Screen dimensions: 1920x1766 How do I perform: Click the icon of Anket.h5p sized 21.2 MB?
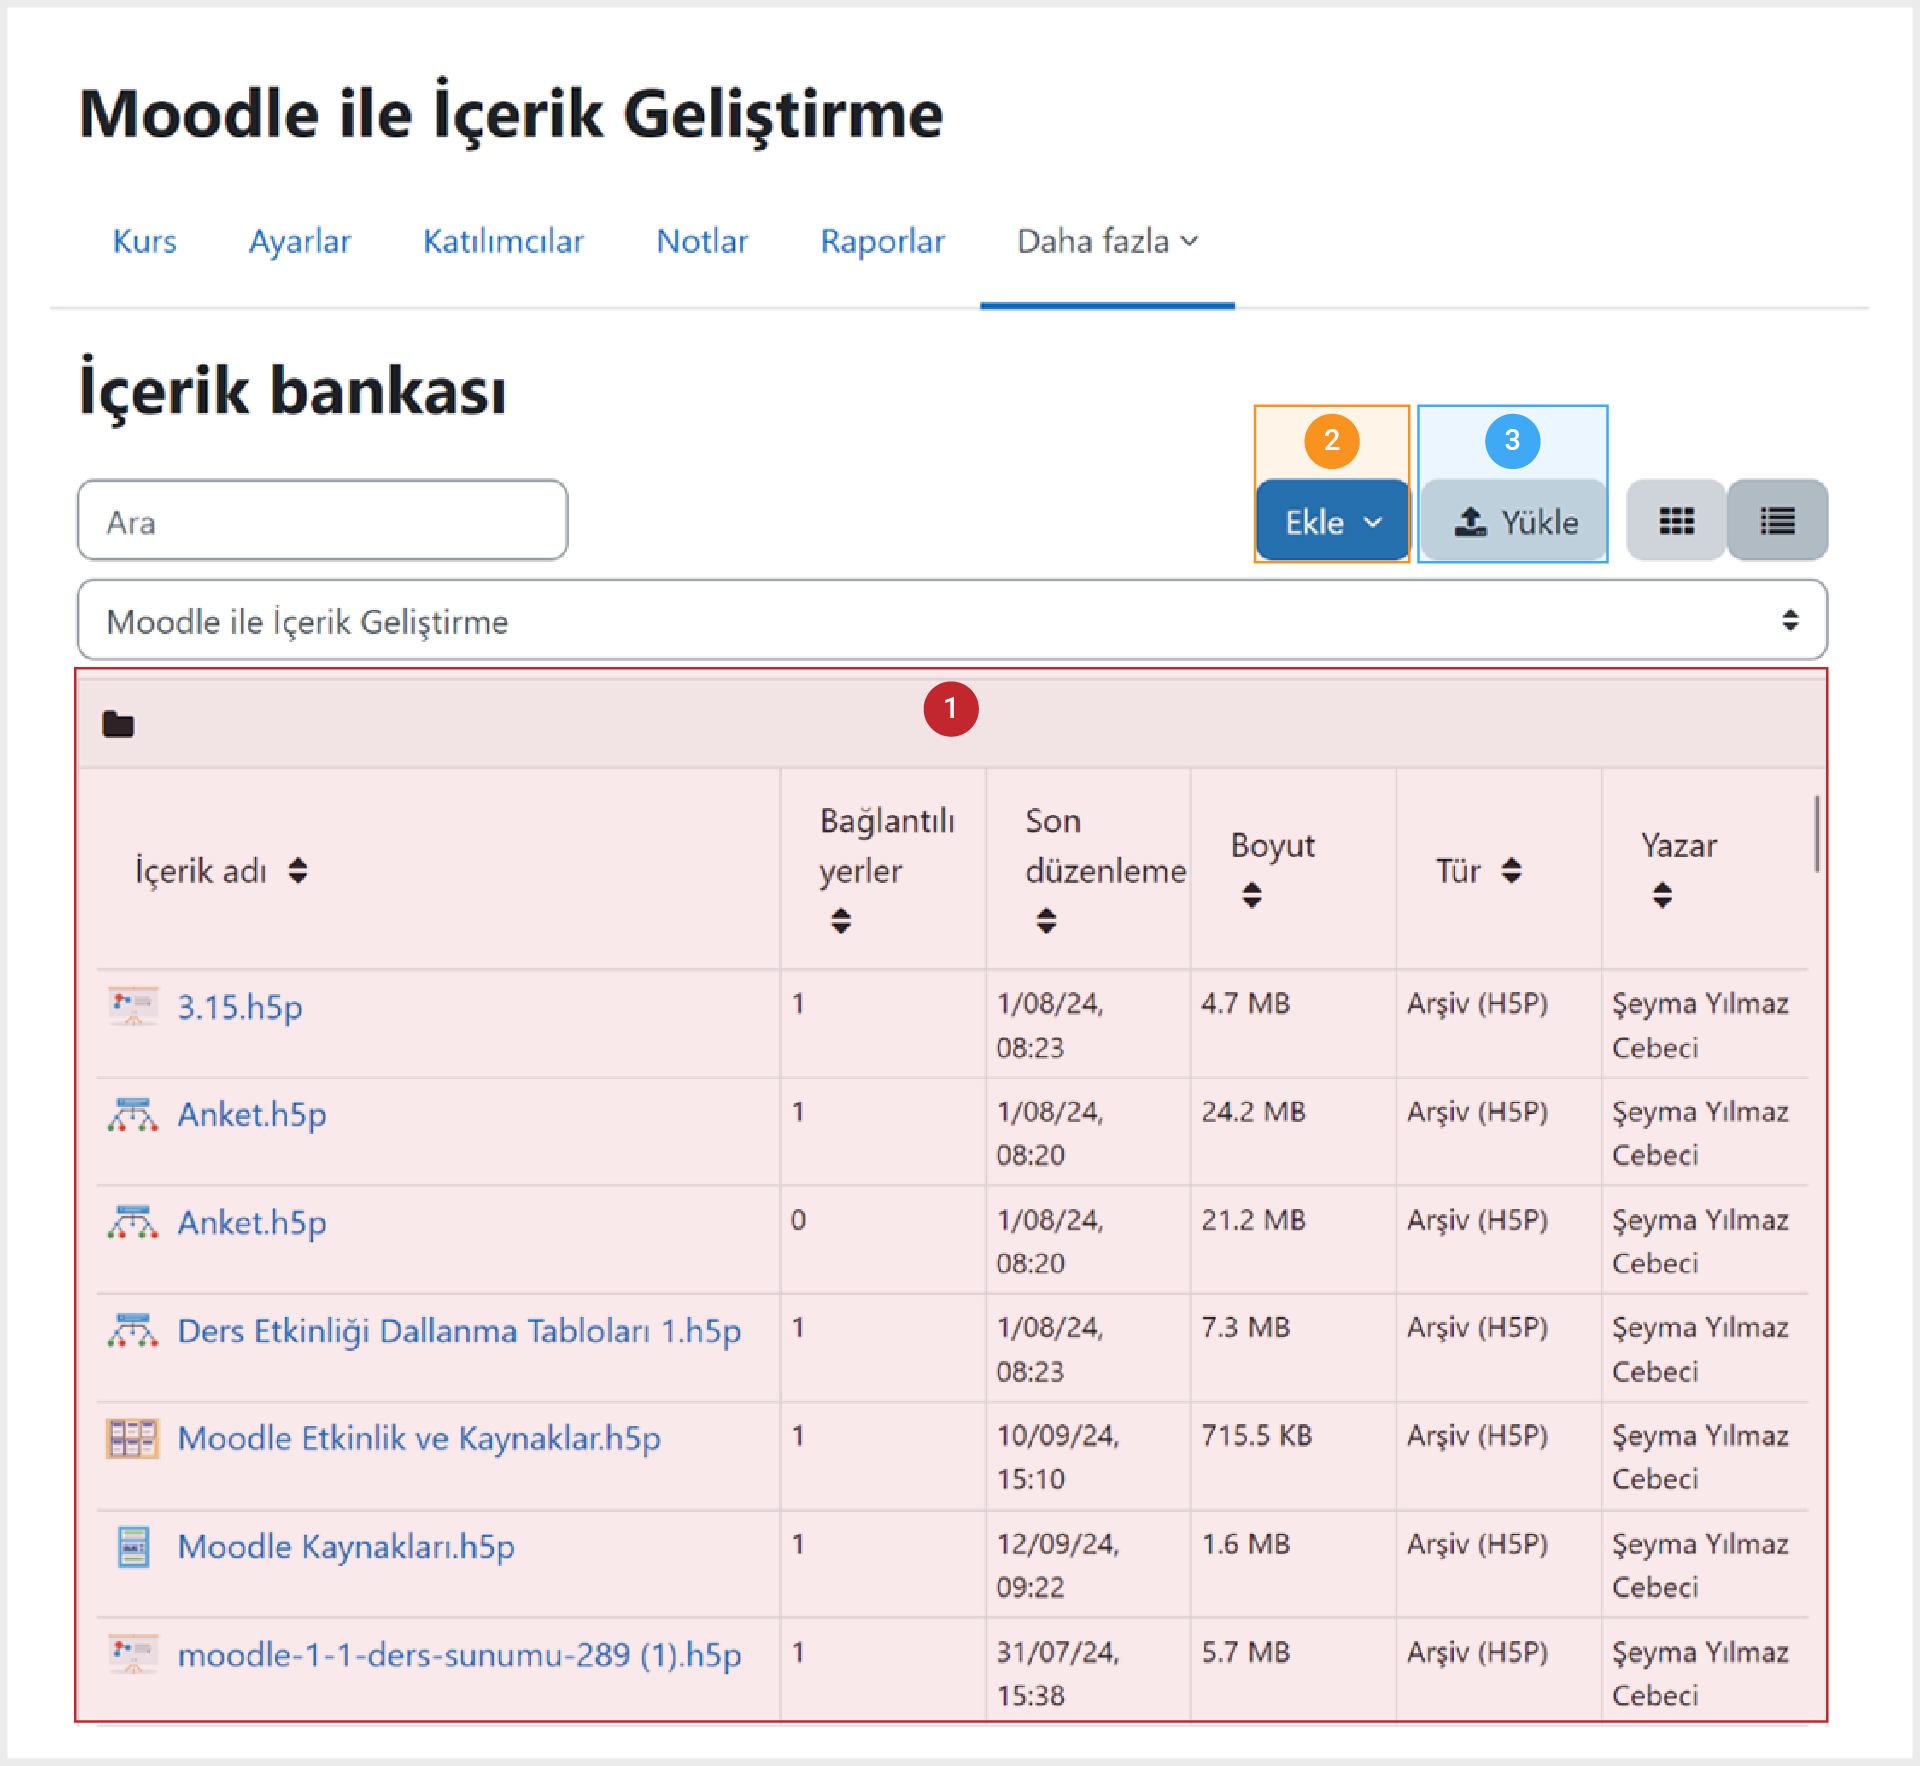point(133,1222)
